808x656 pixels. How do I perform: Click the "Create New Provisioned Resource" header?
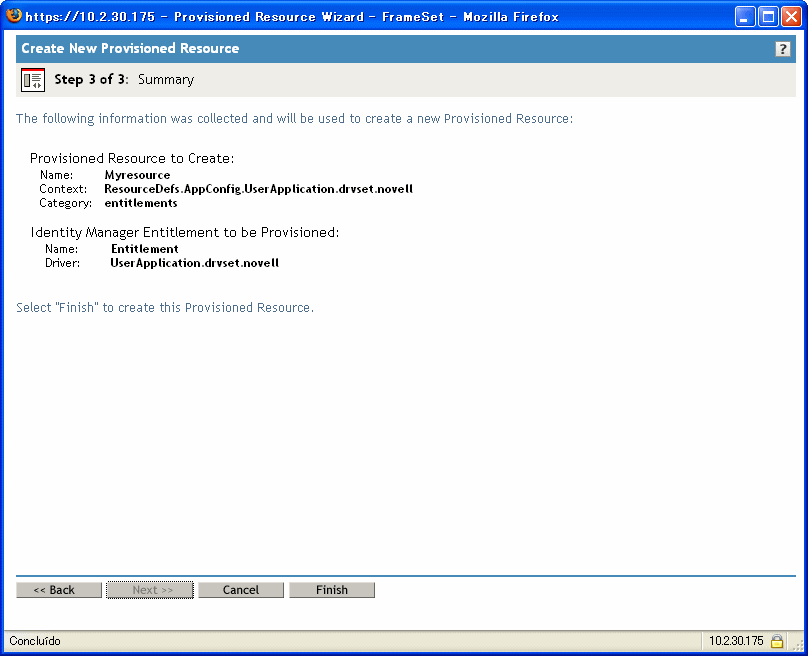(130, 48)
